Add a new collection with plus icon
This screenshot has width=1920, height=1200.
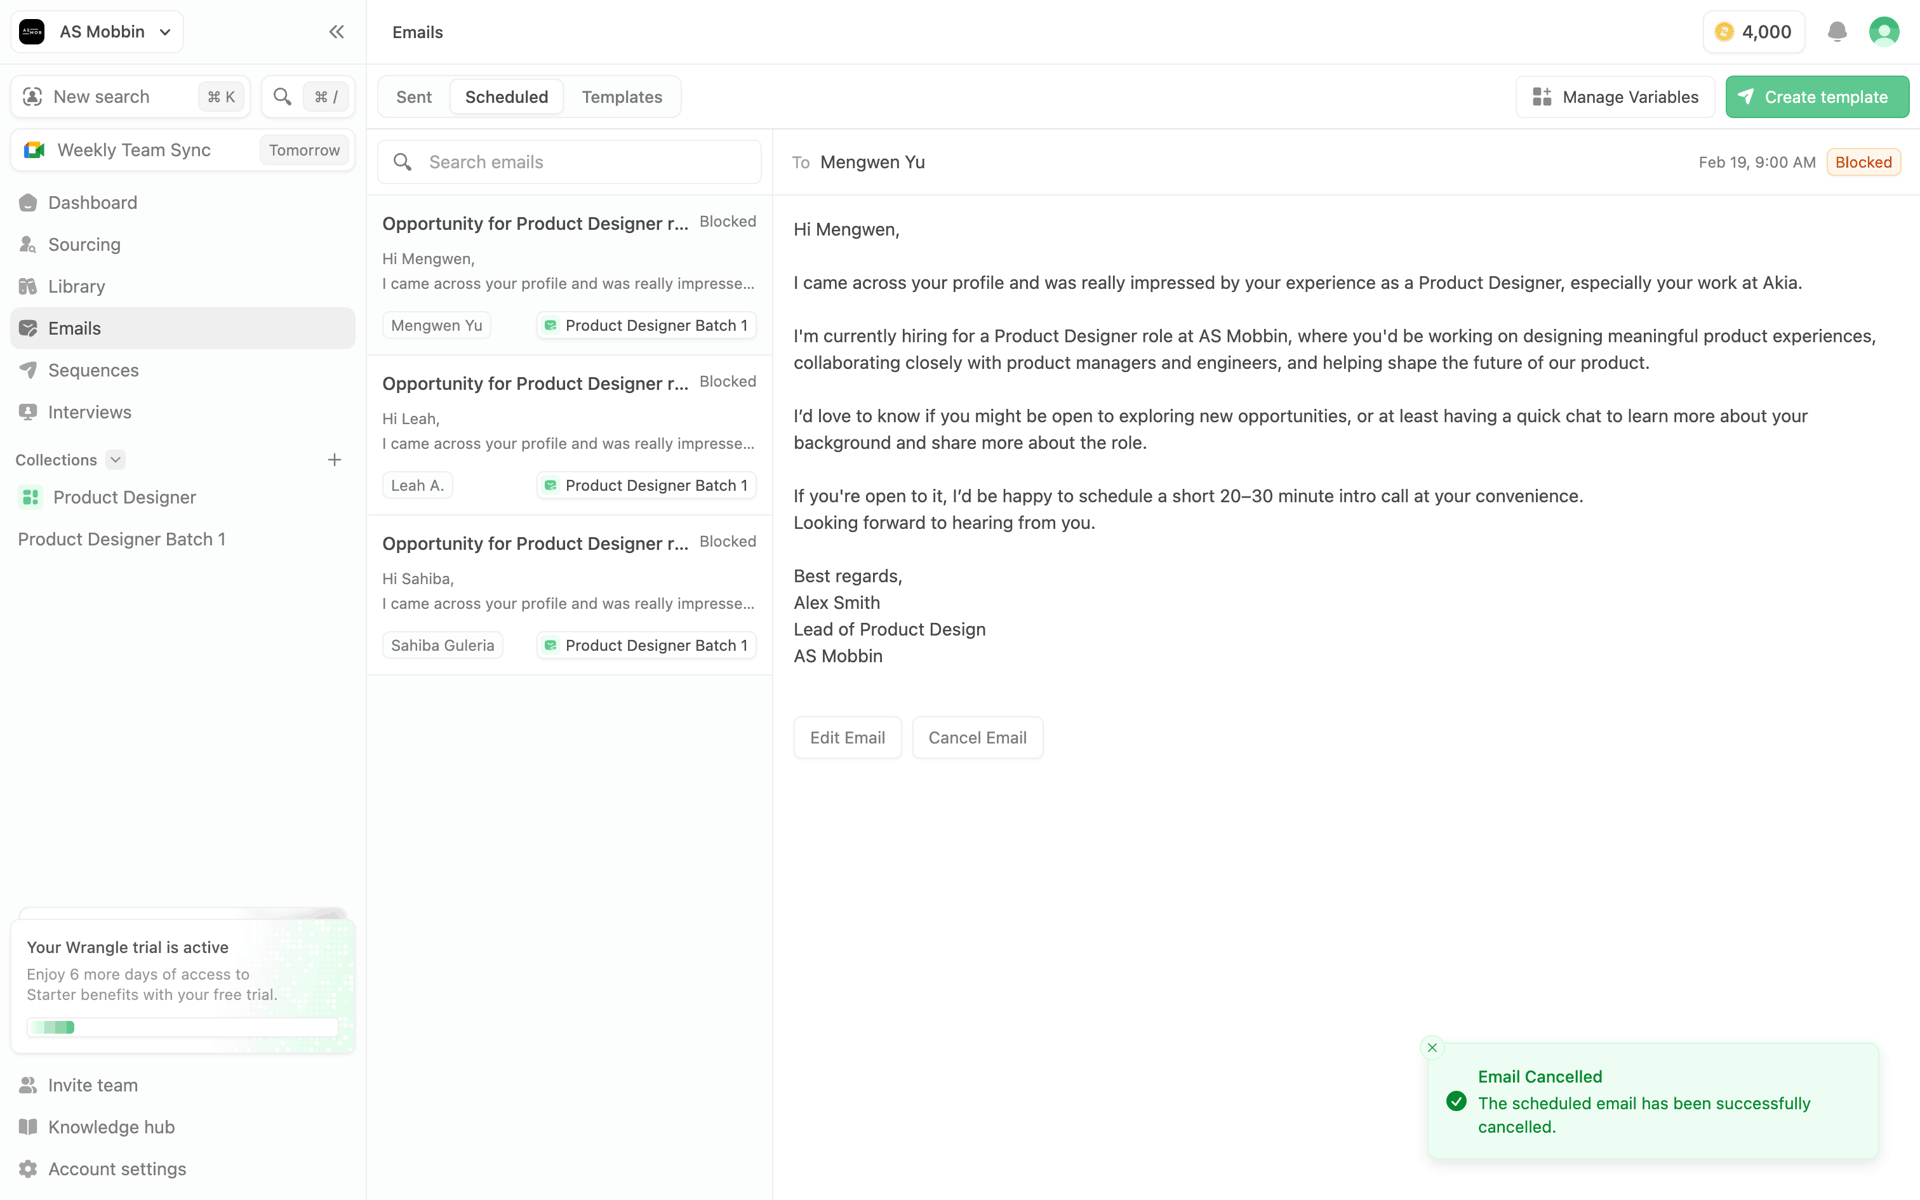(335, 460)
